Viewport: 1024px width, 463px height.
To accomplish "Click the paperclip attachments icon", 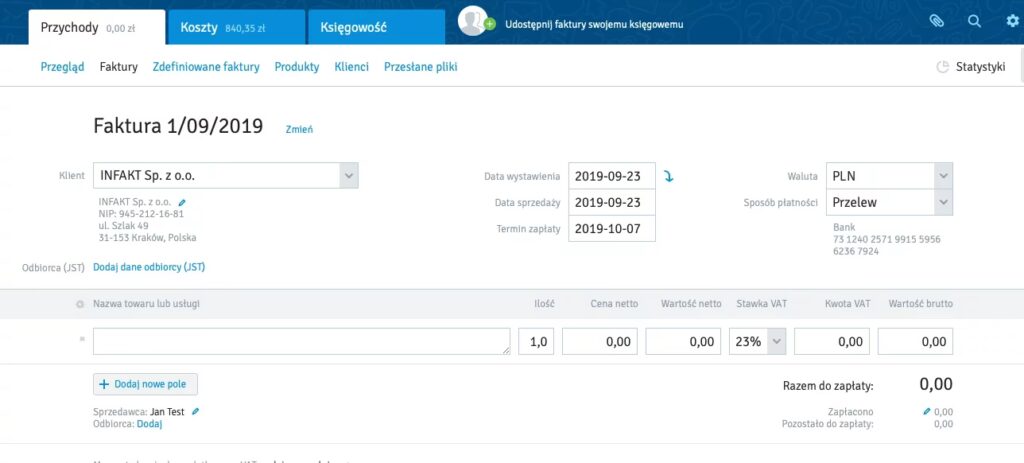I will (936, 21).
